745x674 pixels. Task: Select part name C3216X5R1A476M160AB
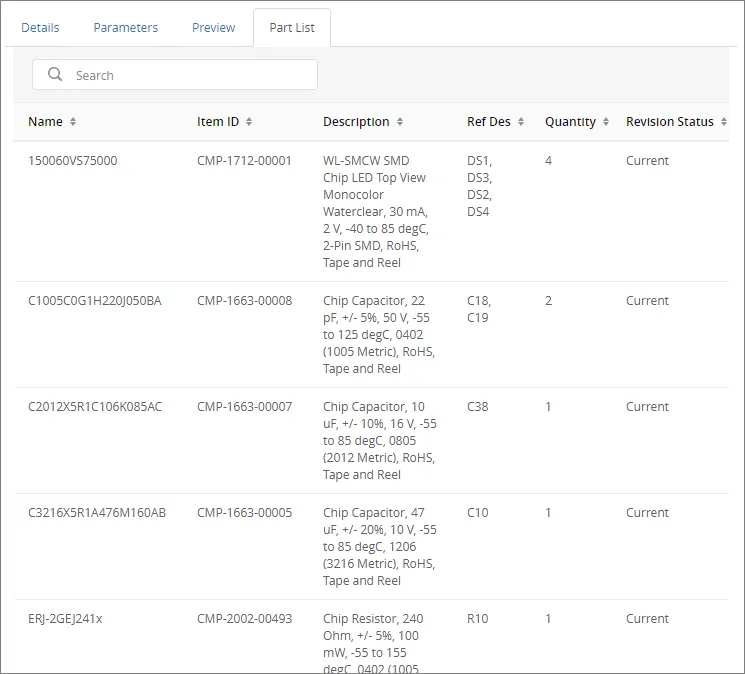pos(97,513)
